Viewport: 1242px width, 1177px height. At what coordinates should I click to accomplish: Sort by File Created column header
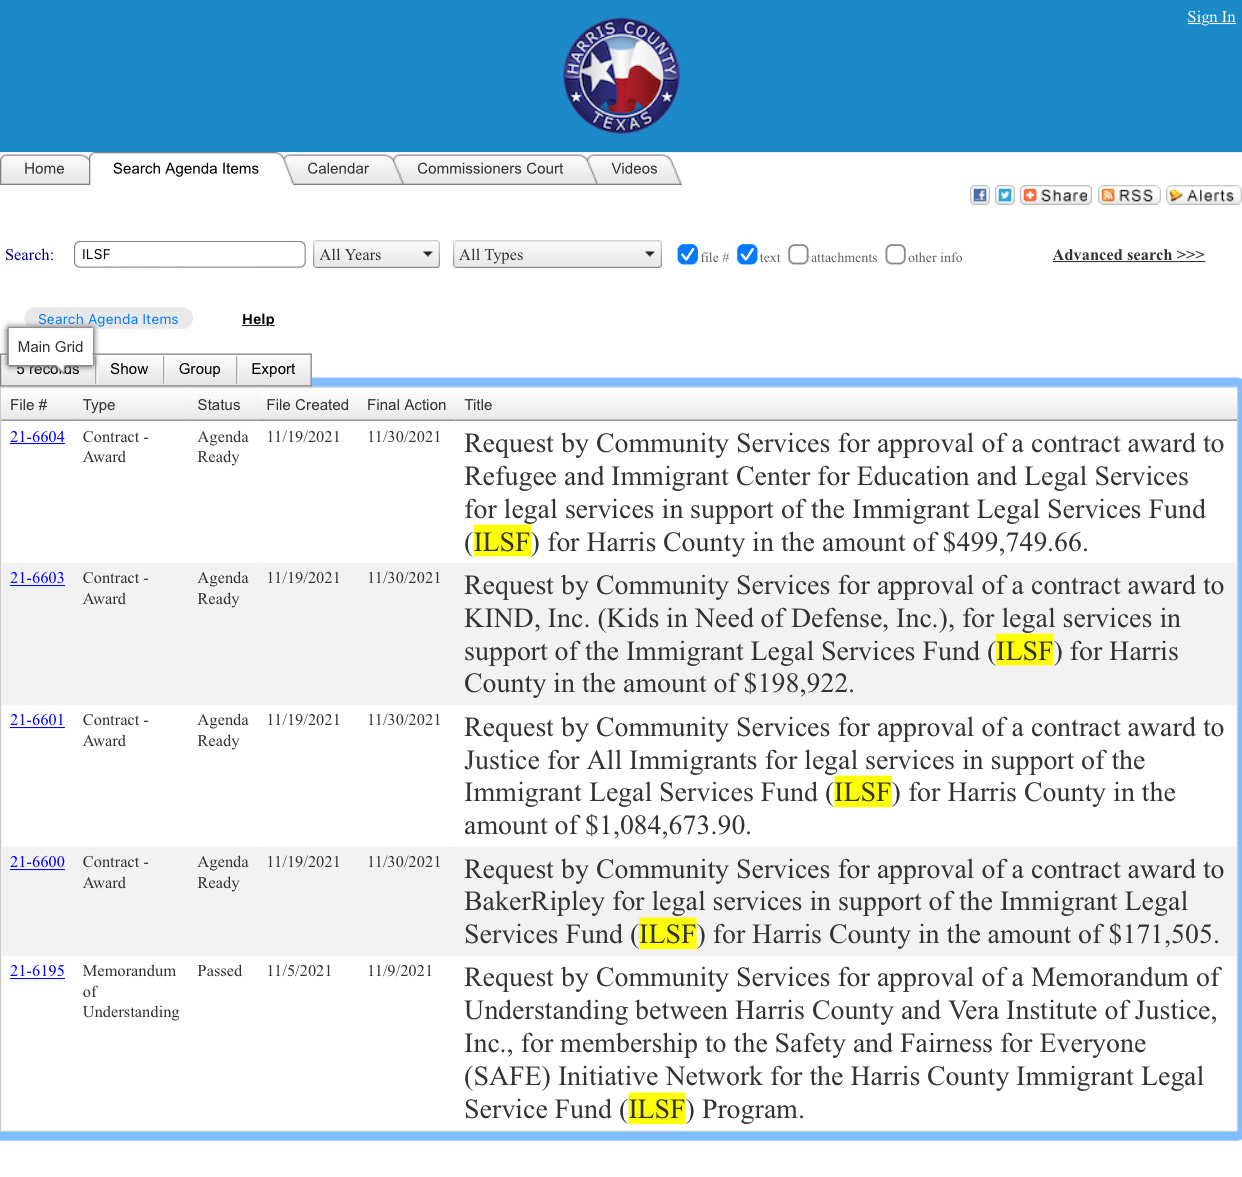(307, 405)
